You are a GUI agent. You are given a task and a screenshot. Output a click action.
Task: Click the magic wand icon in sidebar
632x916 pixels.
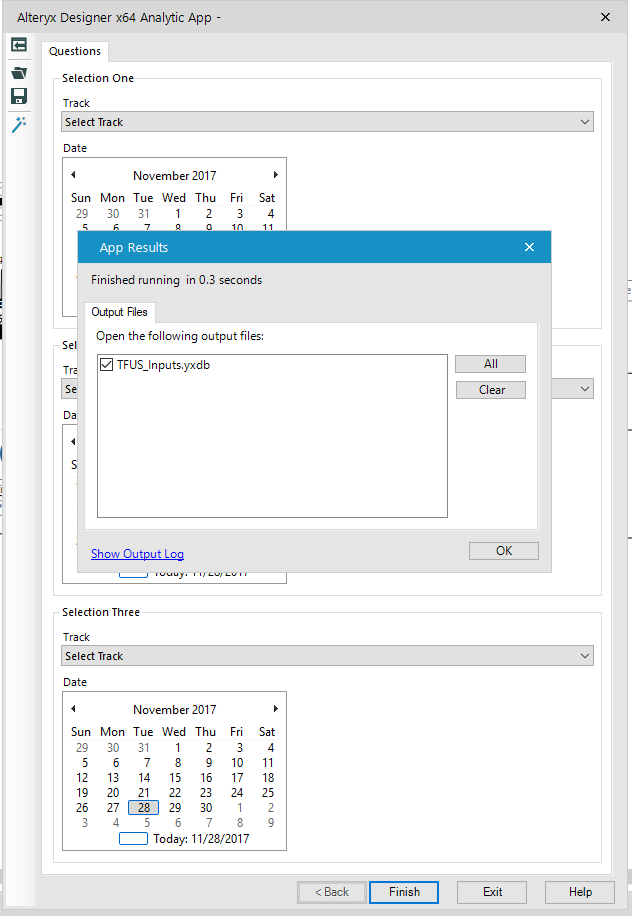coord(19,124)
